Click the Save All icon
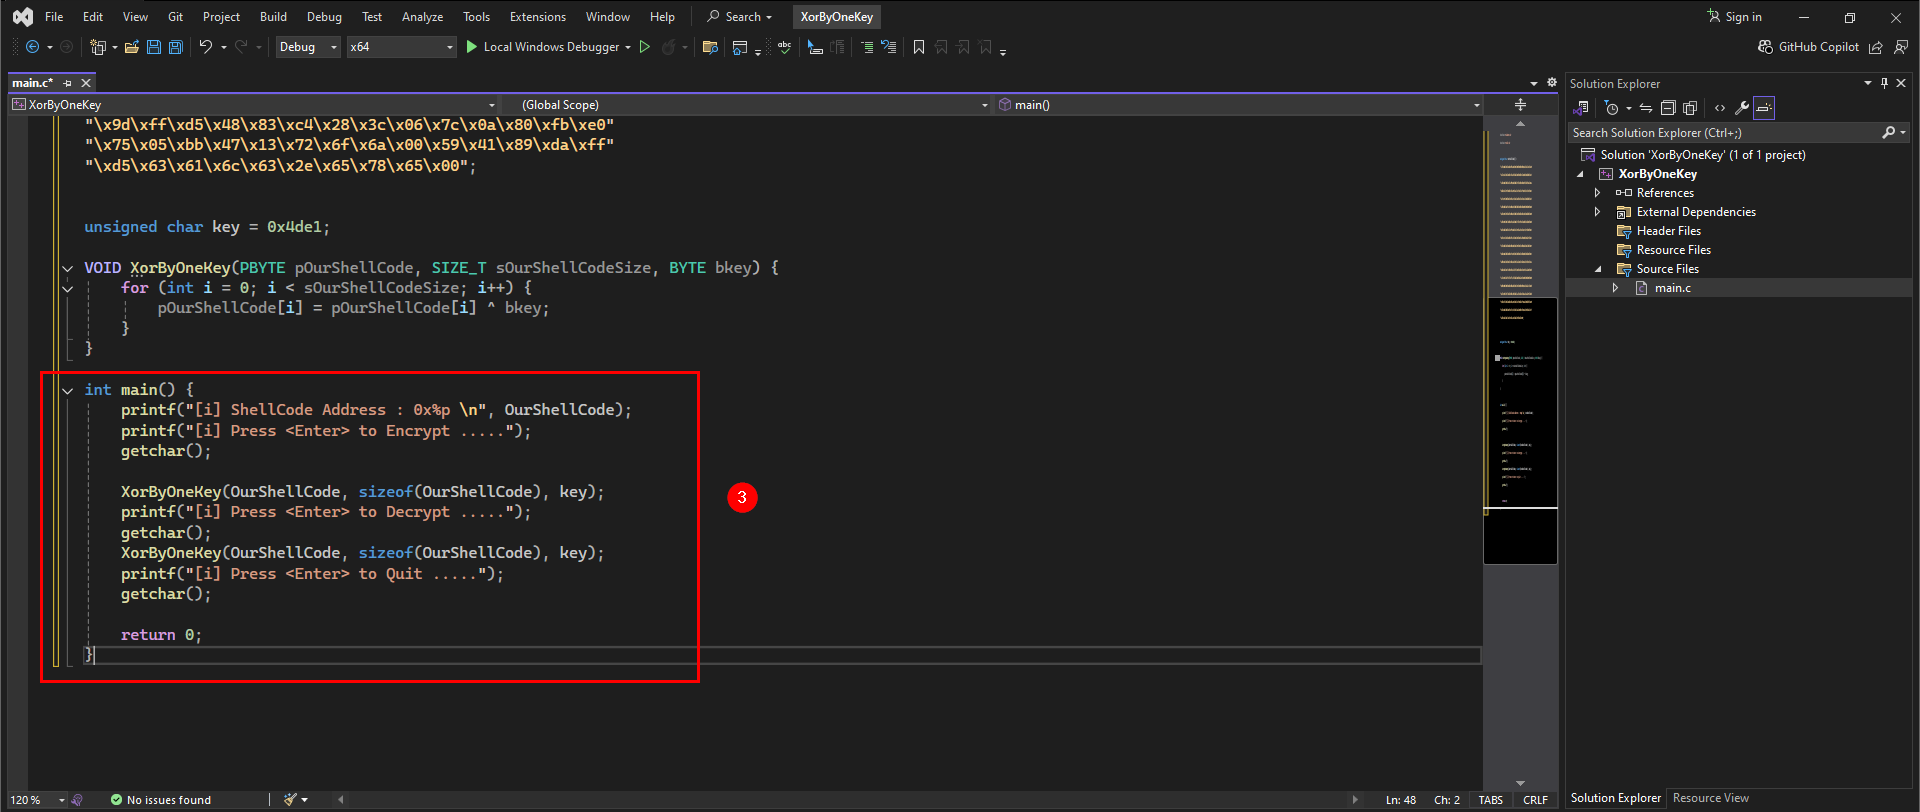Screen dimensions: 1920x812 pyautogui.click(x=176, y=47)
